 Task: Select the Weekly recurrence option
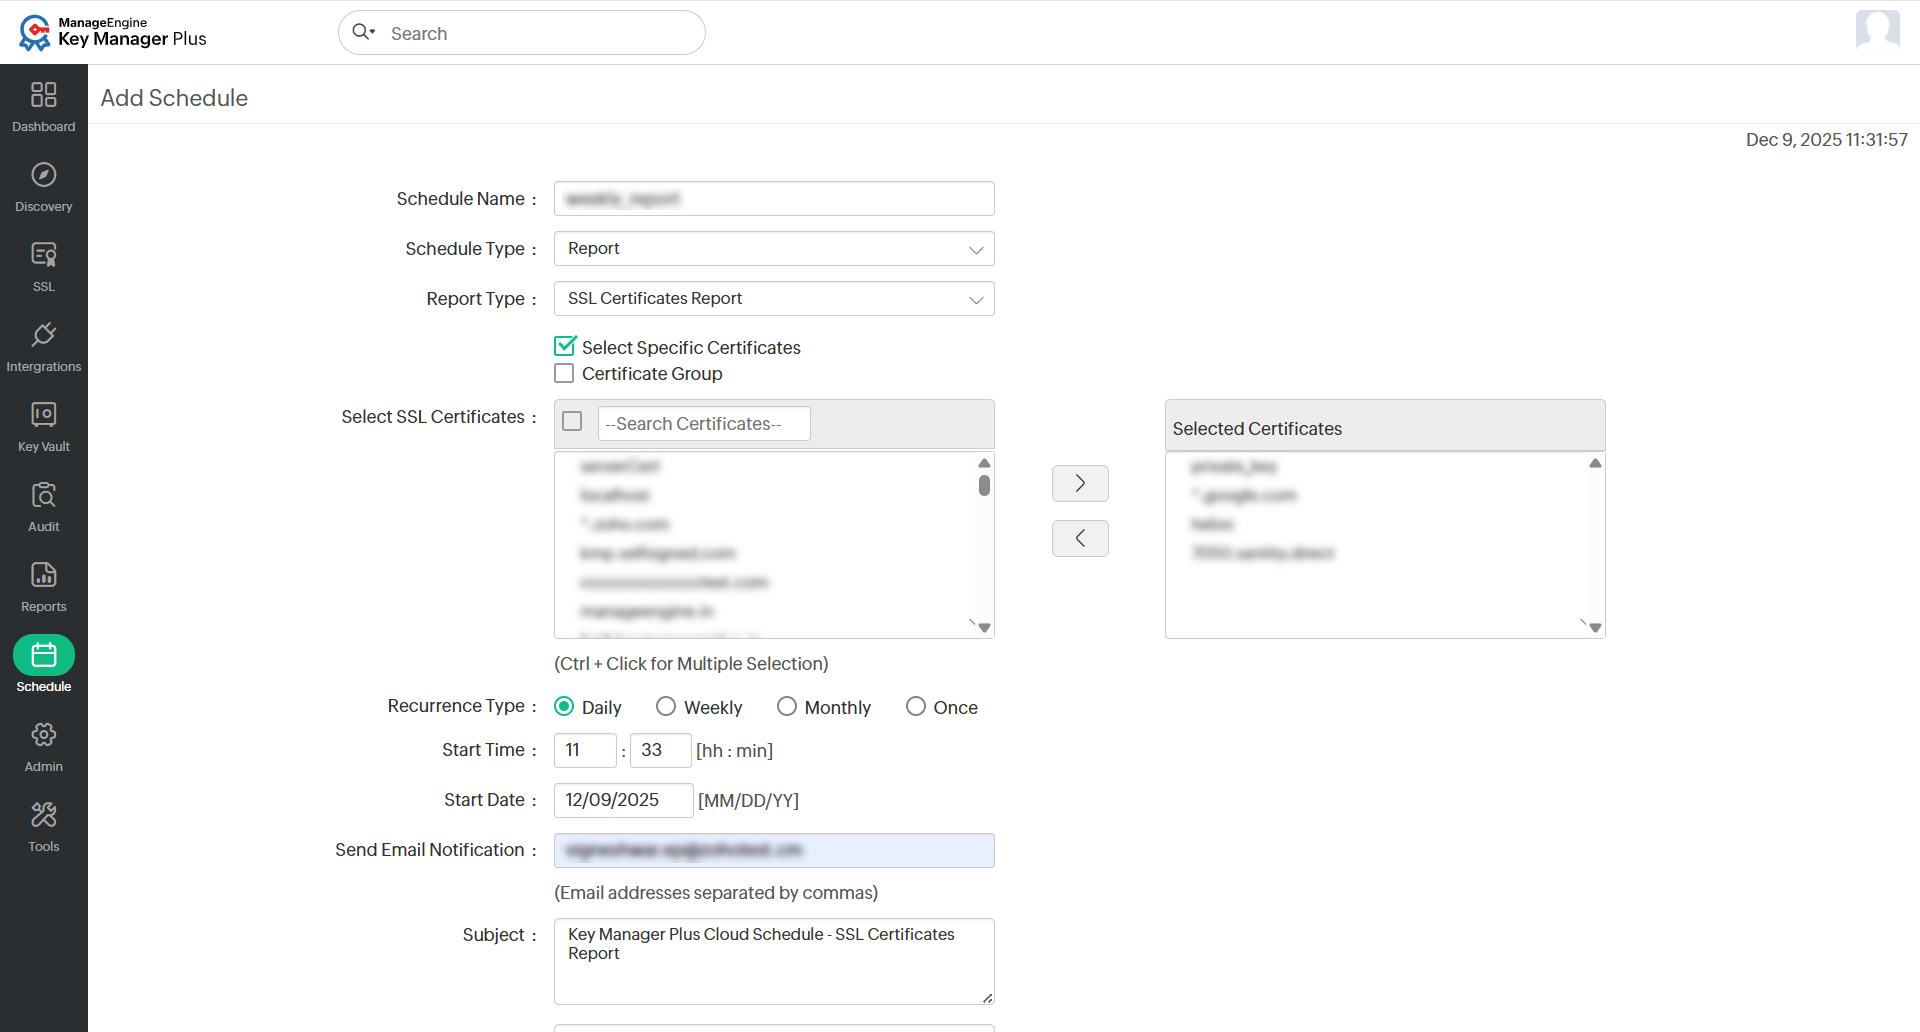pyautogui.click(x=666, y=707)
